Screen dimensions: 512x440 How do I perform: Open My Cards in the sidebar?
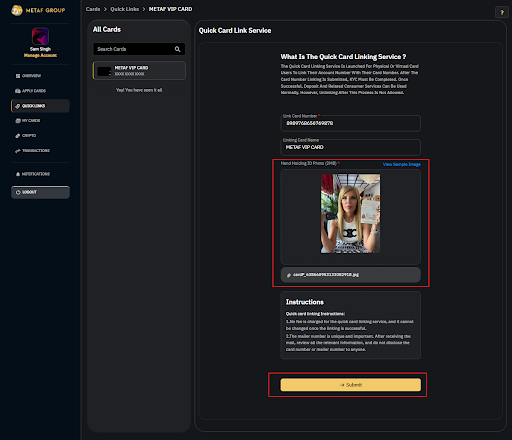tap(28, 120)
